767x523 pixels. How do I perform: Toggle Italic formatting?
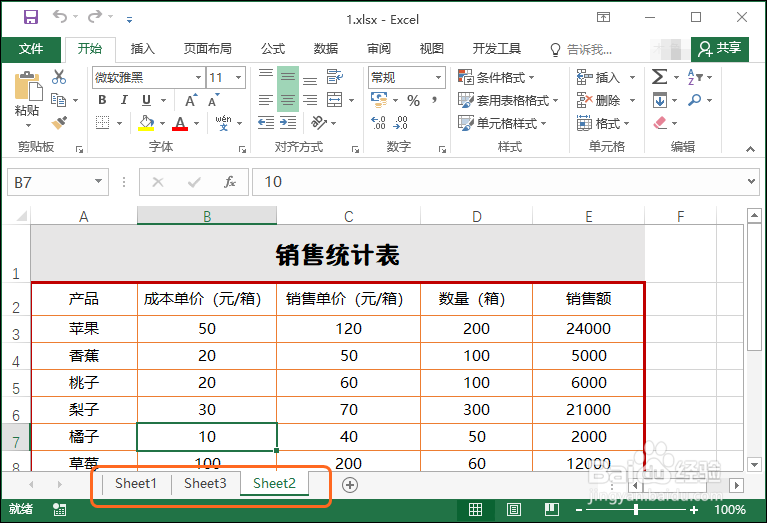tap(124, 100)
